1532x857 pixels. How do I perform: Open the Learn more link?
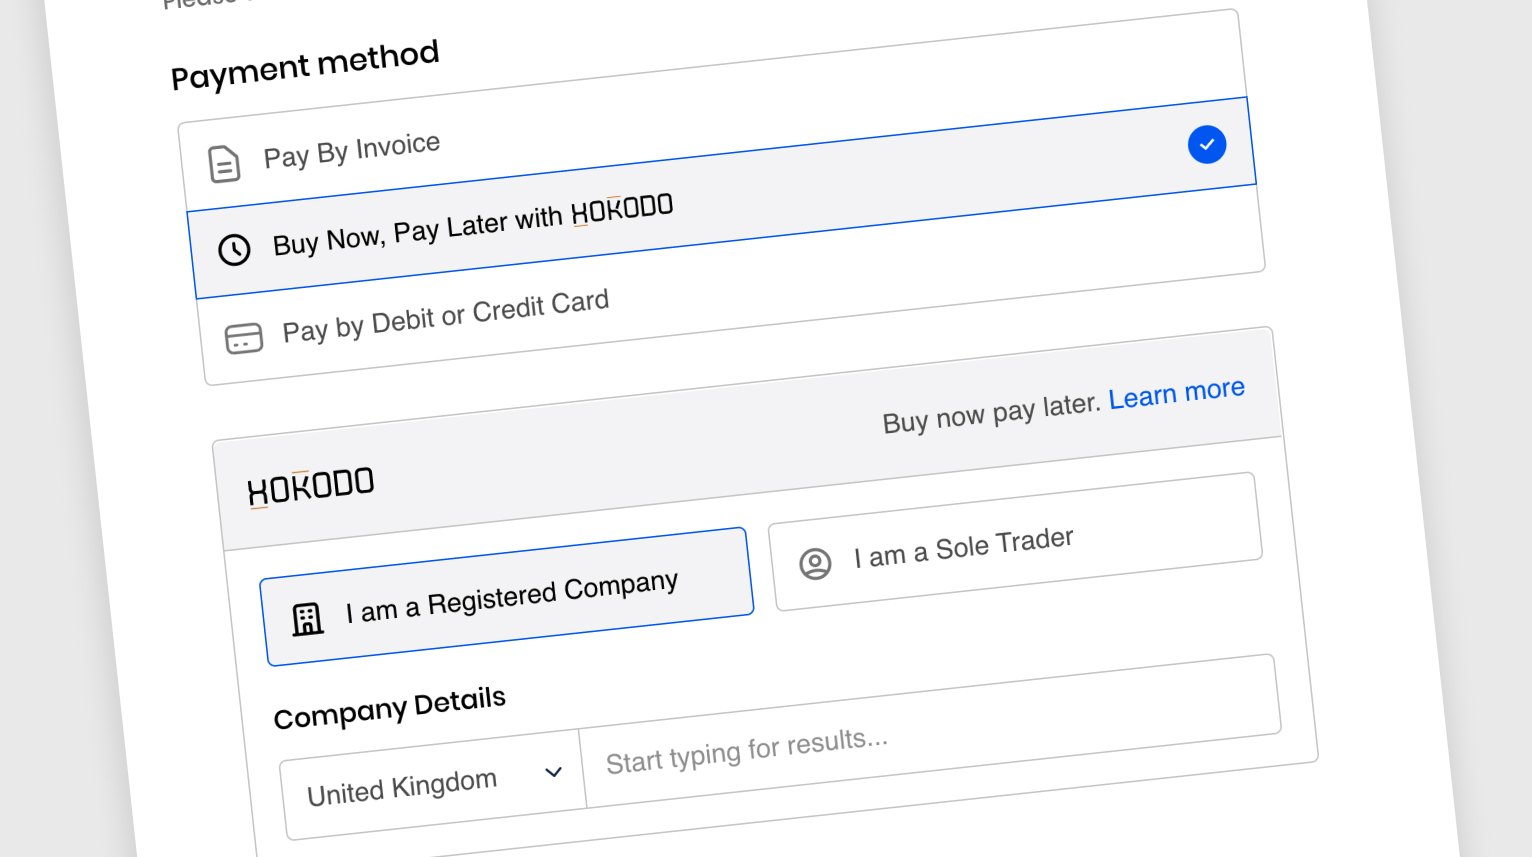pos(1176,393)
